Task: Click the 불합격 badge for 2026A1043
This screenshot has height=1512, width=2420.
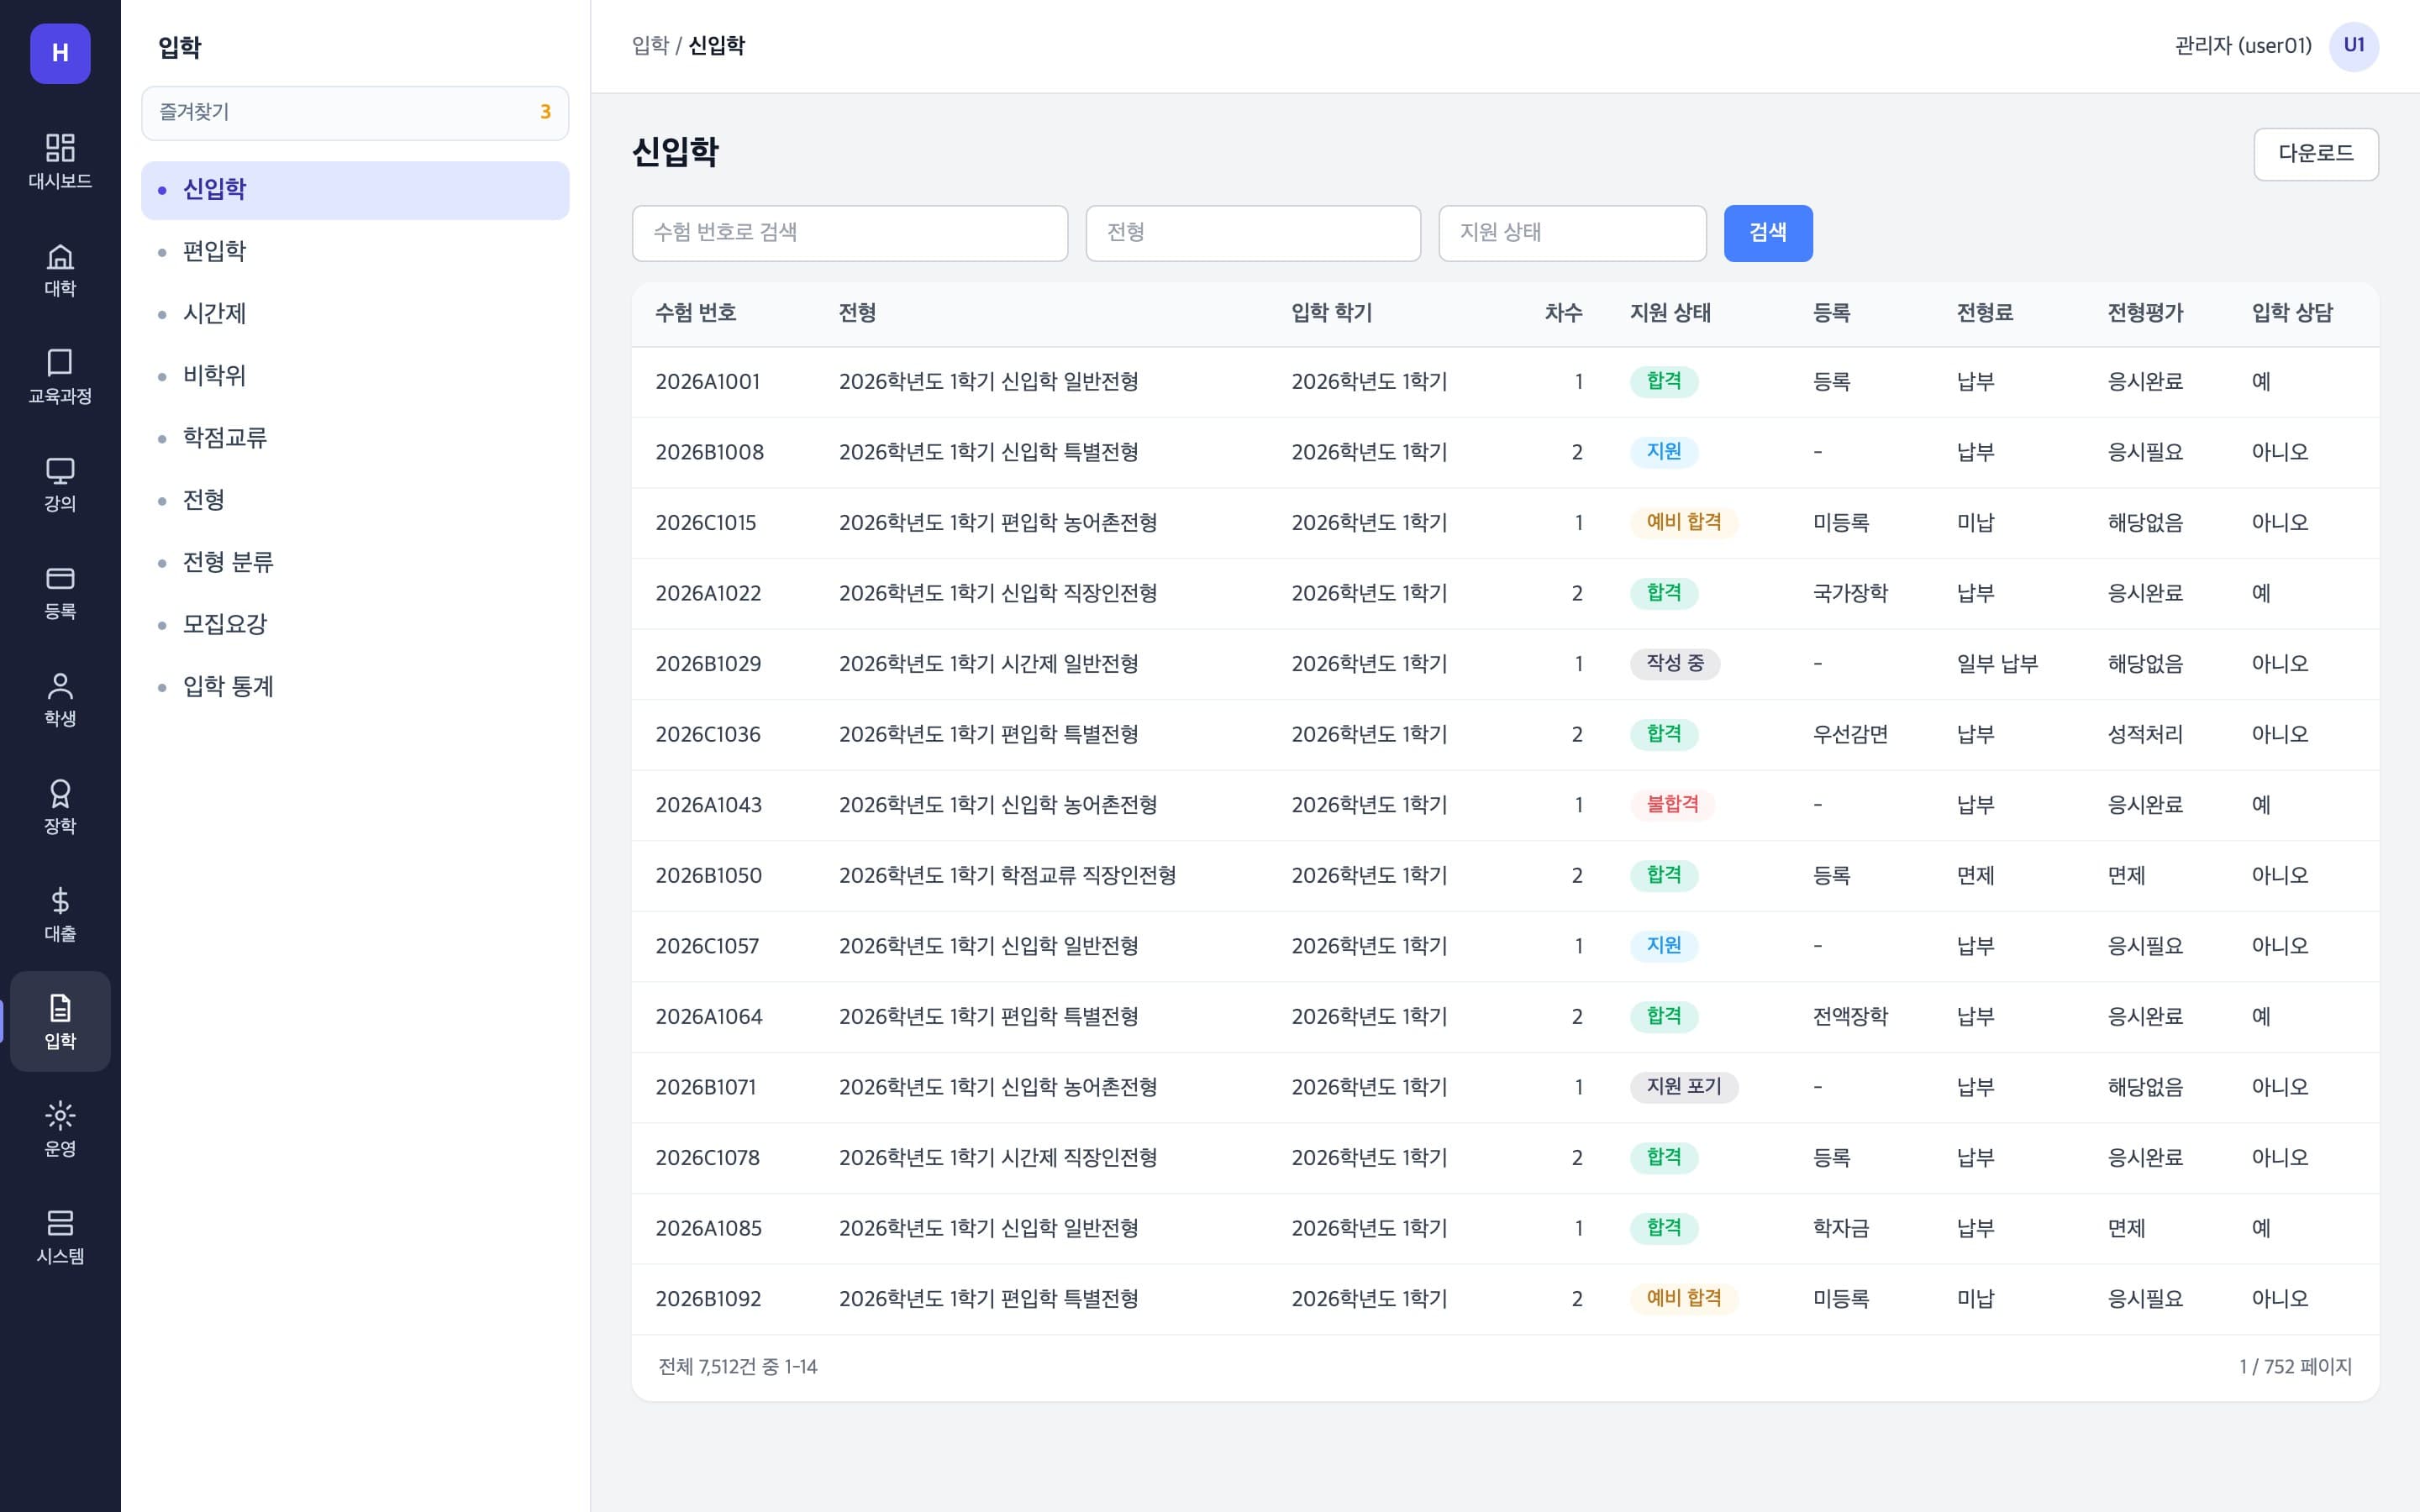Action: point(1672,804)
